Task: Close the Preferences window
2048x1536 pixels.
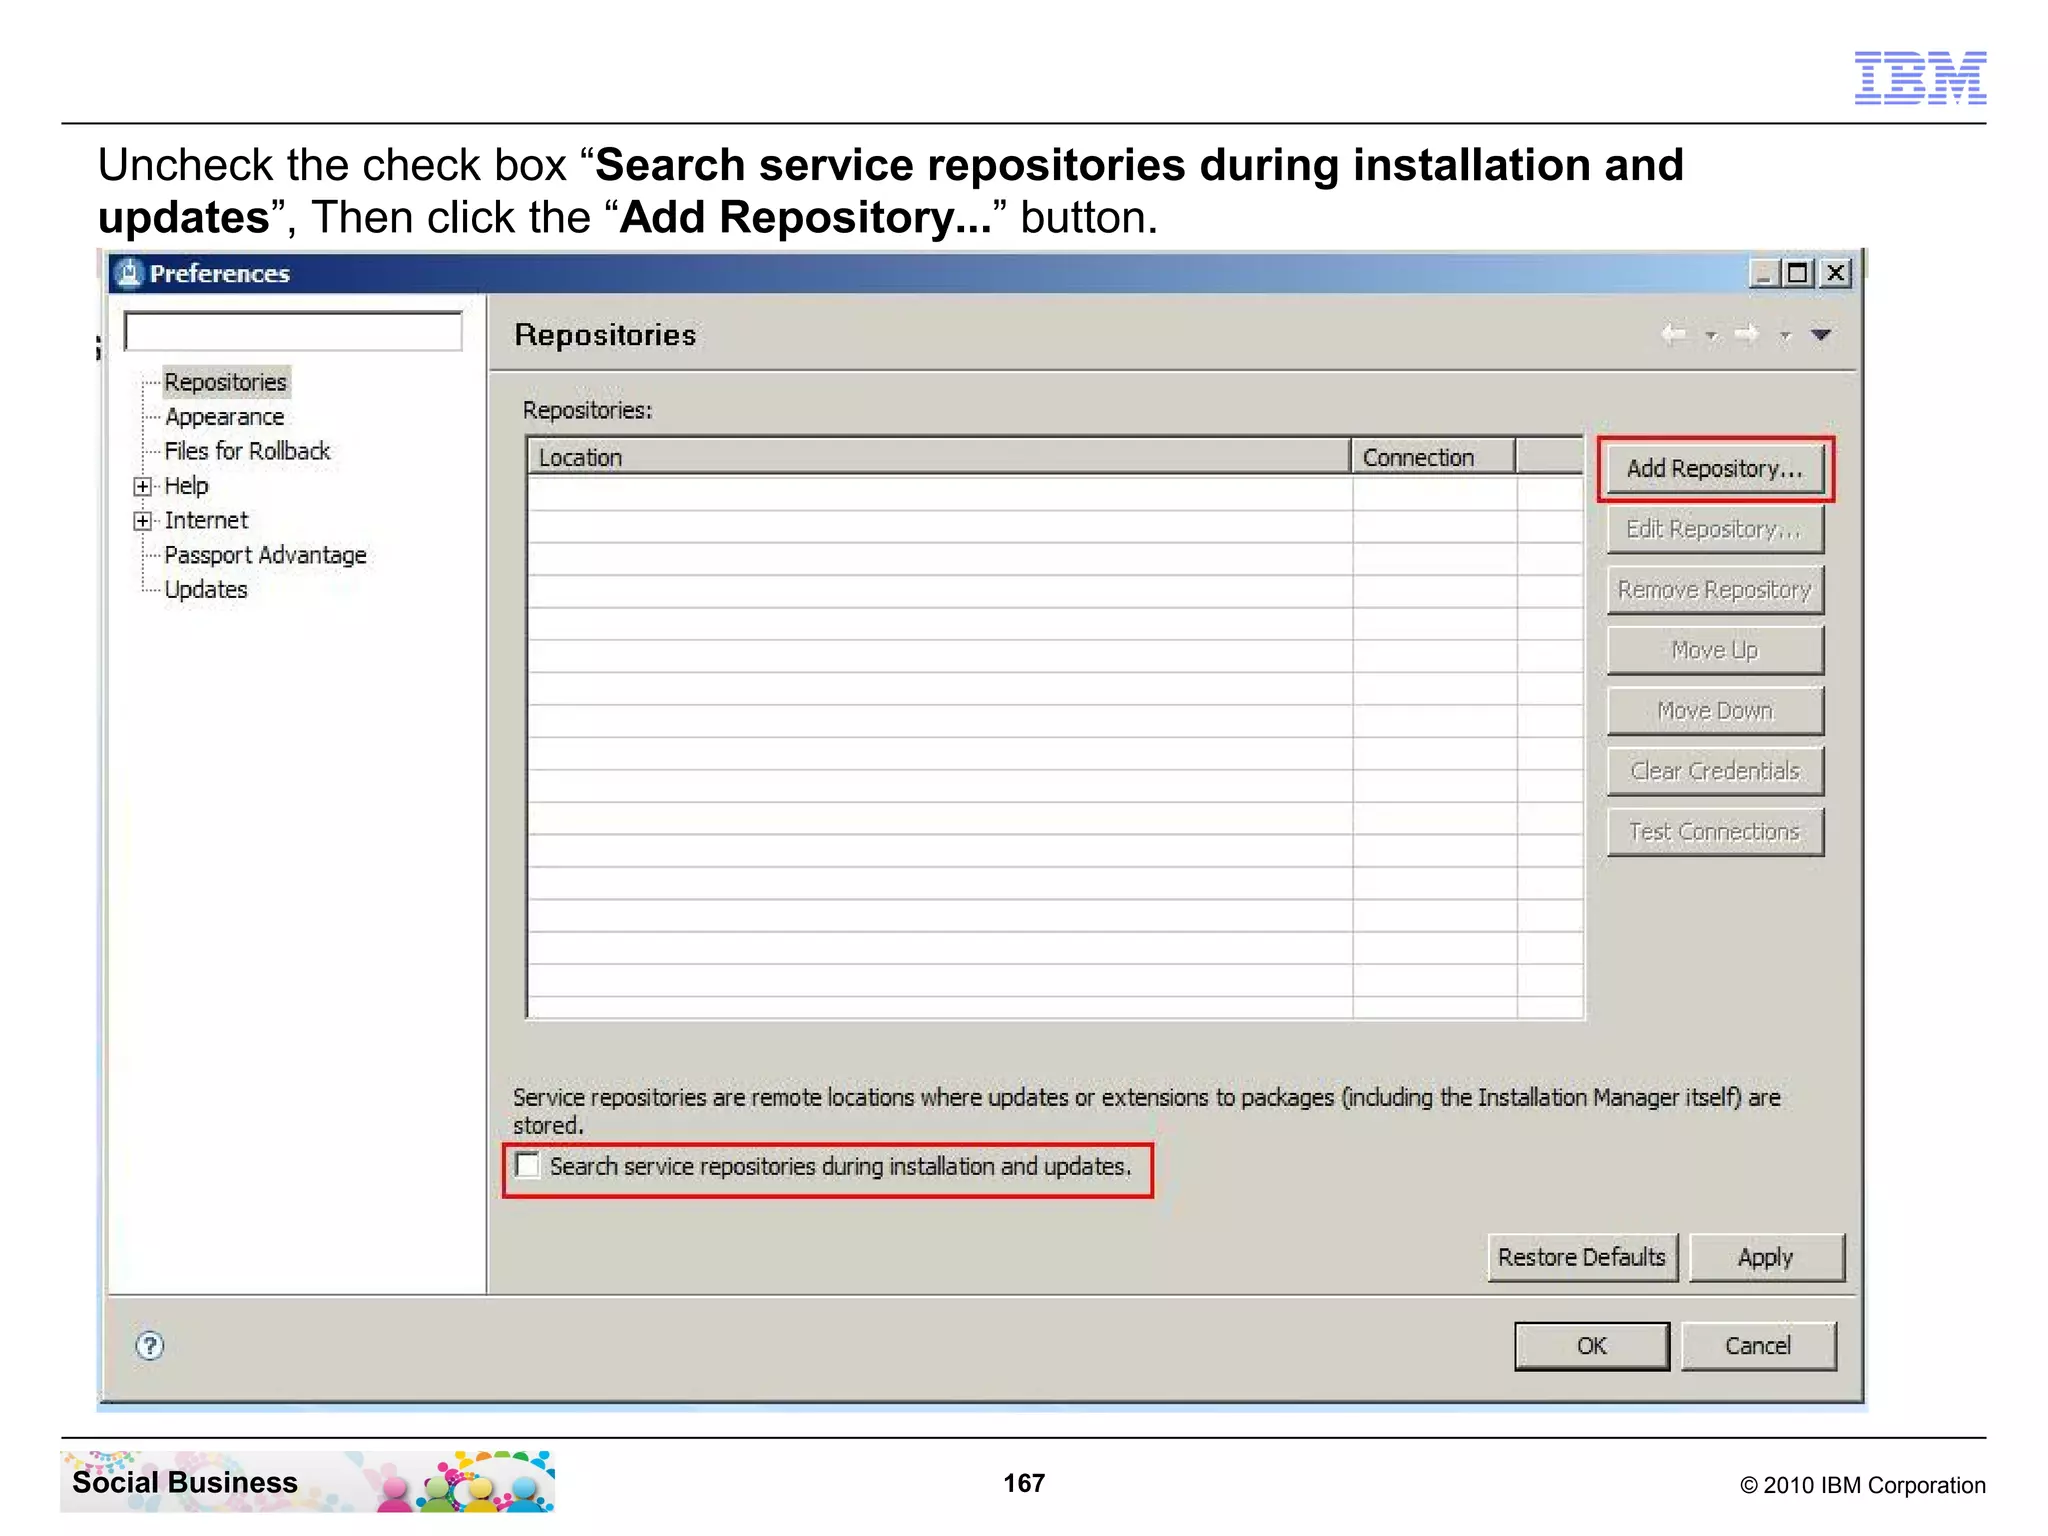Action: point(1836,273)
